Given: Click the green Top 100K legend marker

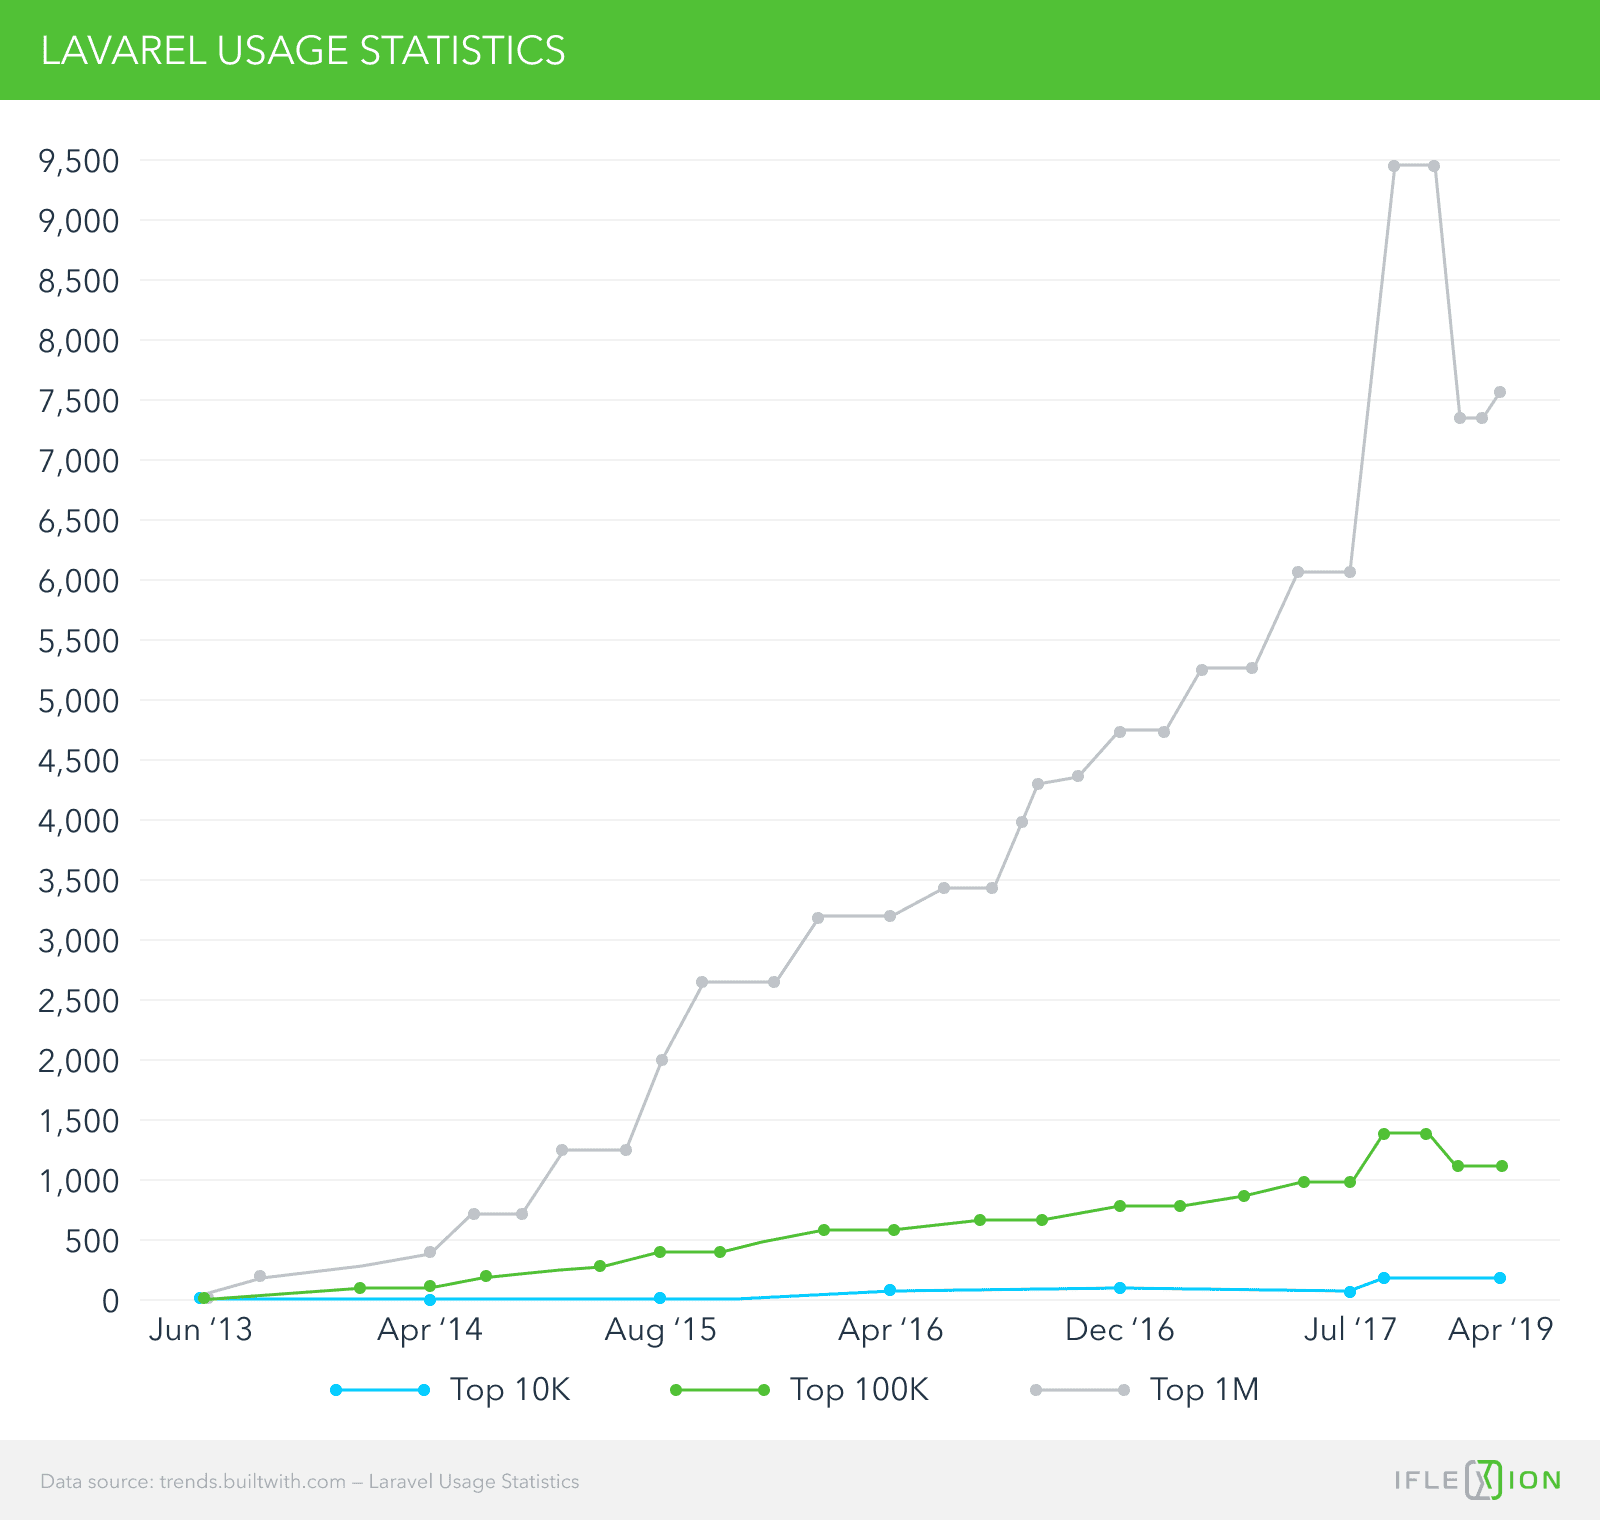Looking at the screenshot, I should [720, 1390].
